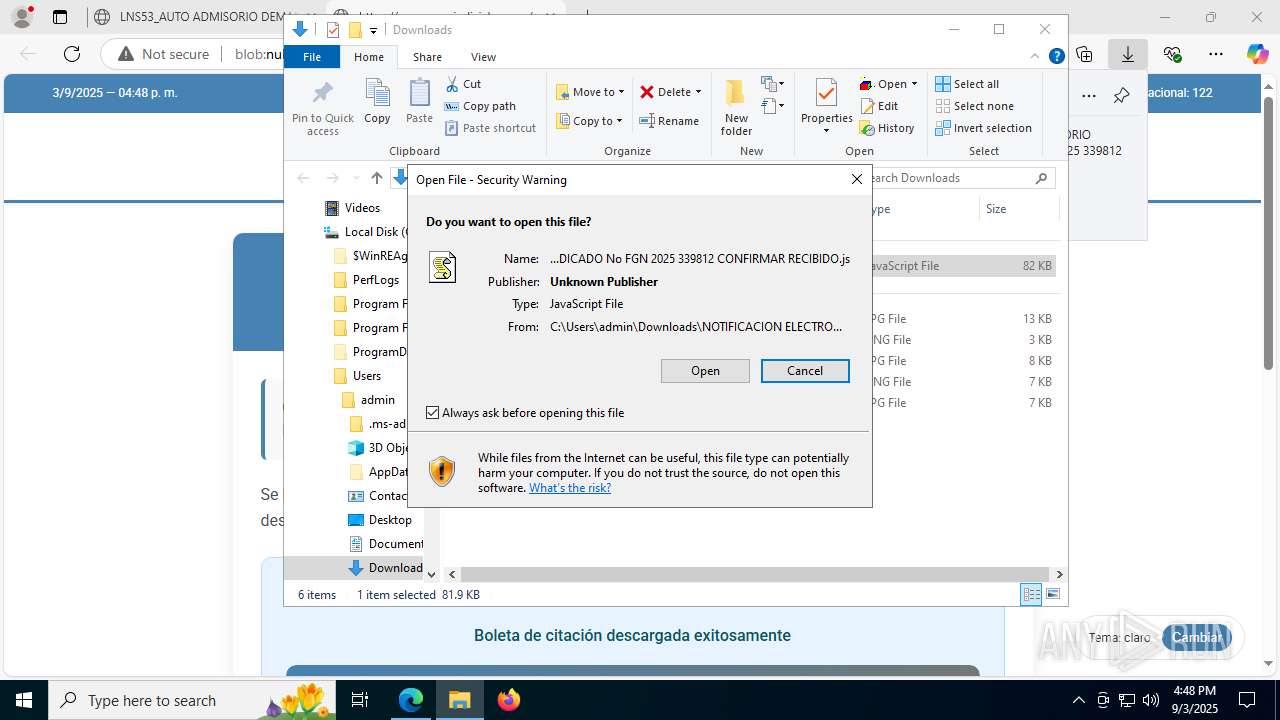Expand the Delete dropdown arrow

click(698, 92)
